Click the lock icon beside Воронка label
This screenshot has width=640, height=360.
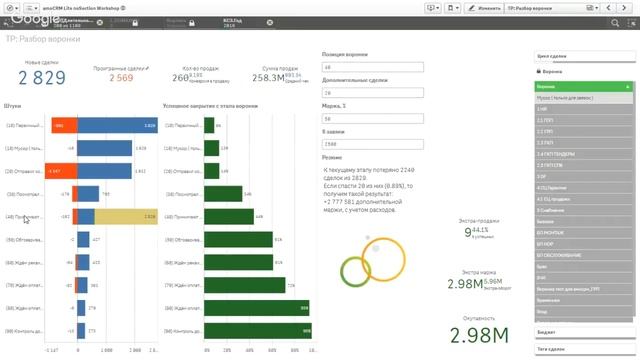point(539,71)
